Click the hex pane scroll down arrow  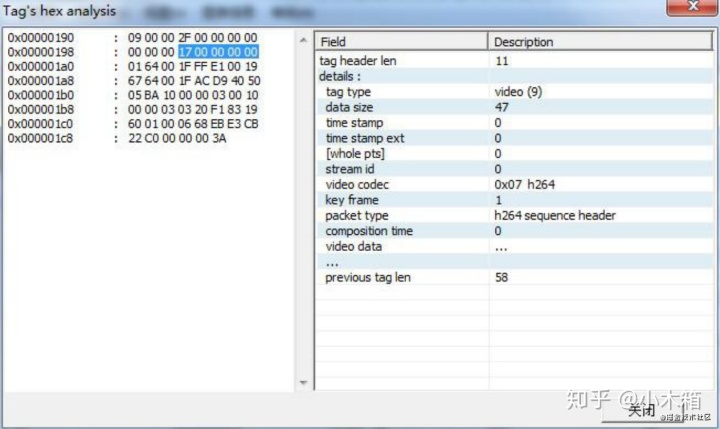303,382
